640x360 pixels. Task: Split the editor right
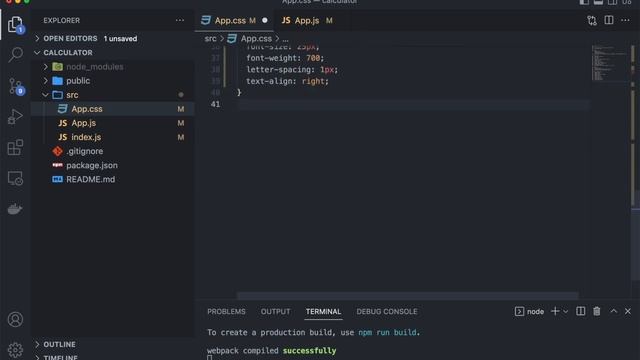click(x=609, y=20)
